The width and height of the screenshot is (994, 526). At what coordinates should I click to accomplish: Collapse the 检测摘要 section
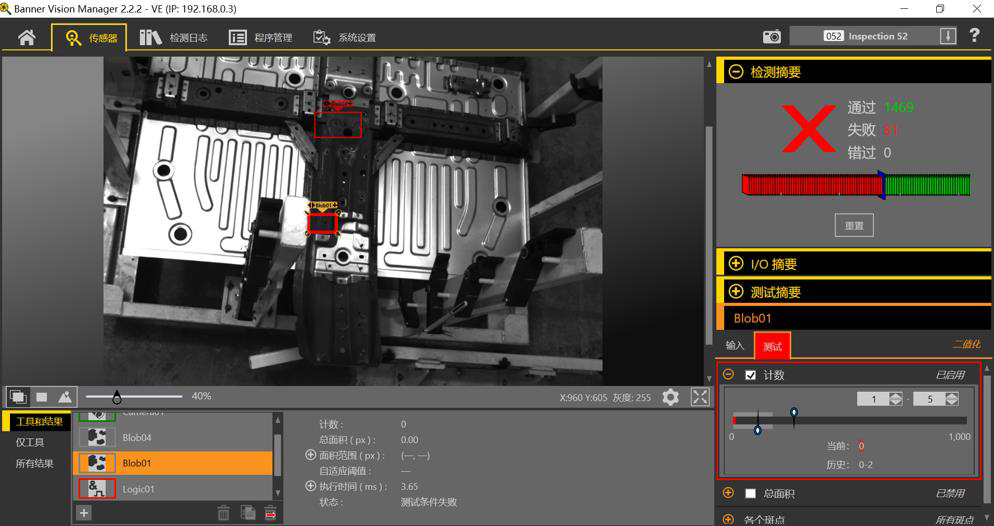pyautogui.click(x=736, y=72)
